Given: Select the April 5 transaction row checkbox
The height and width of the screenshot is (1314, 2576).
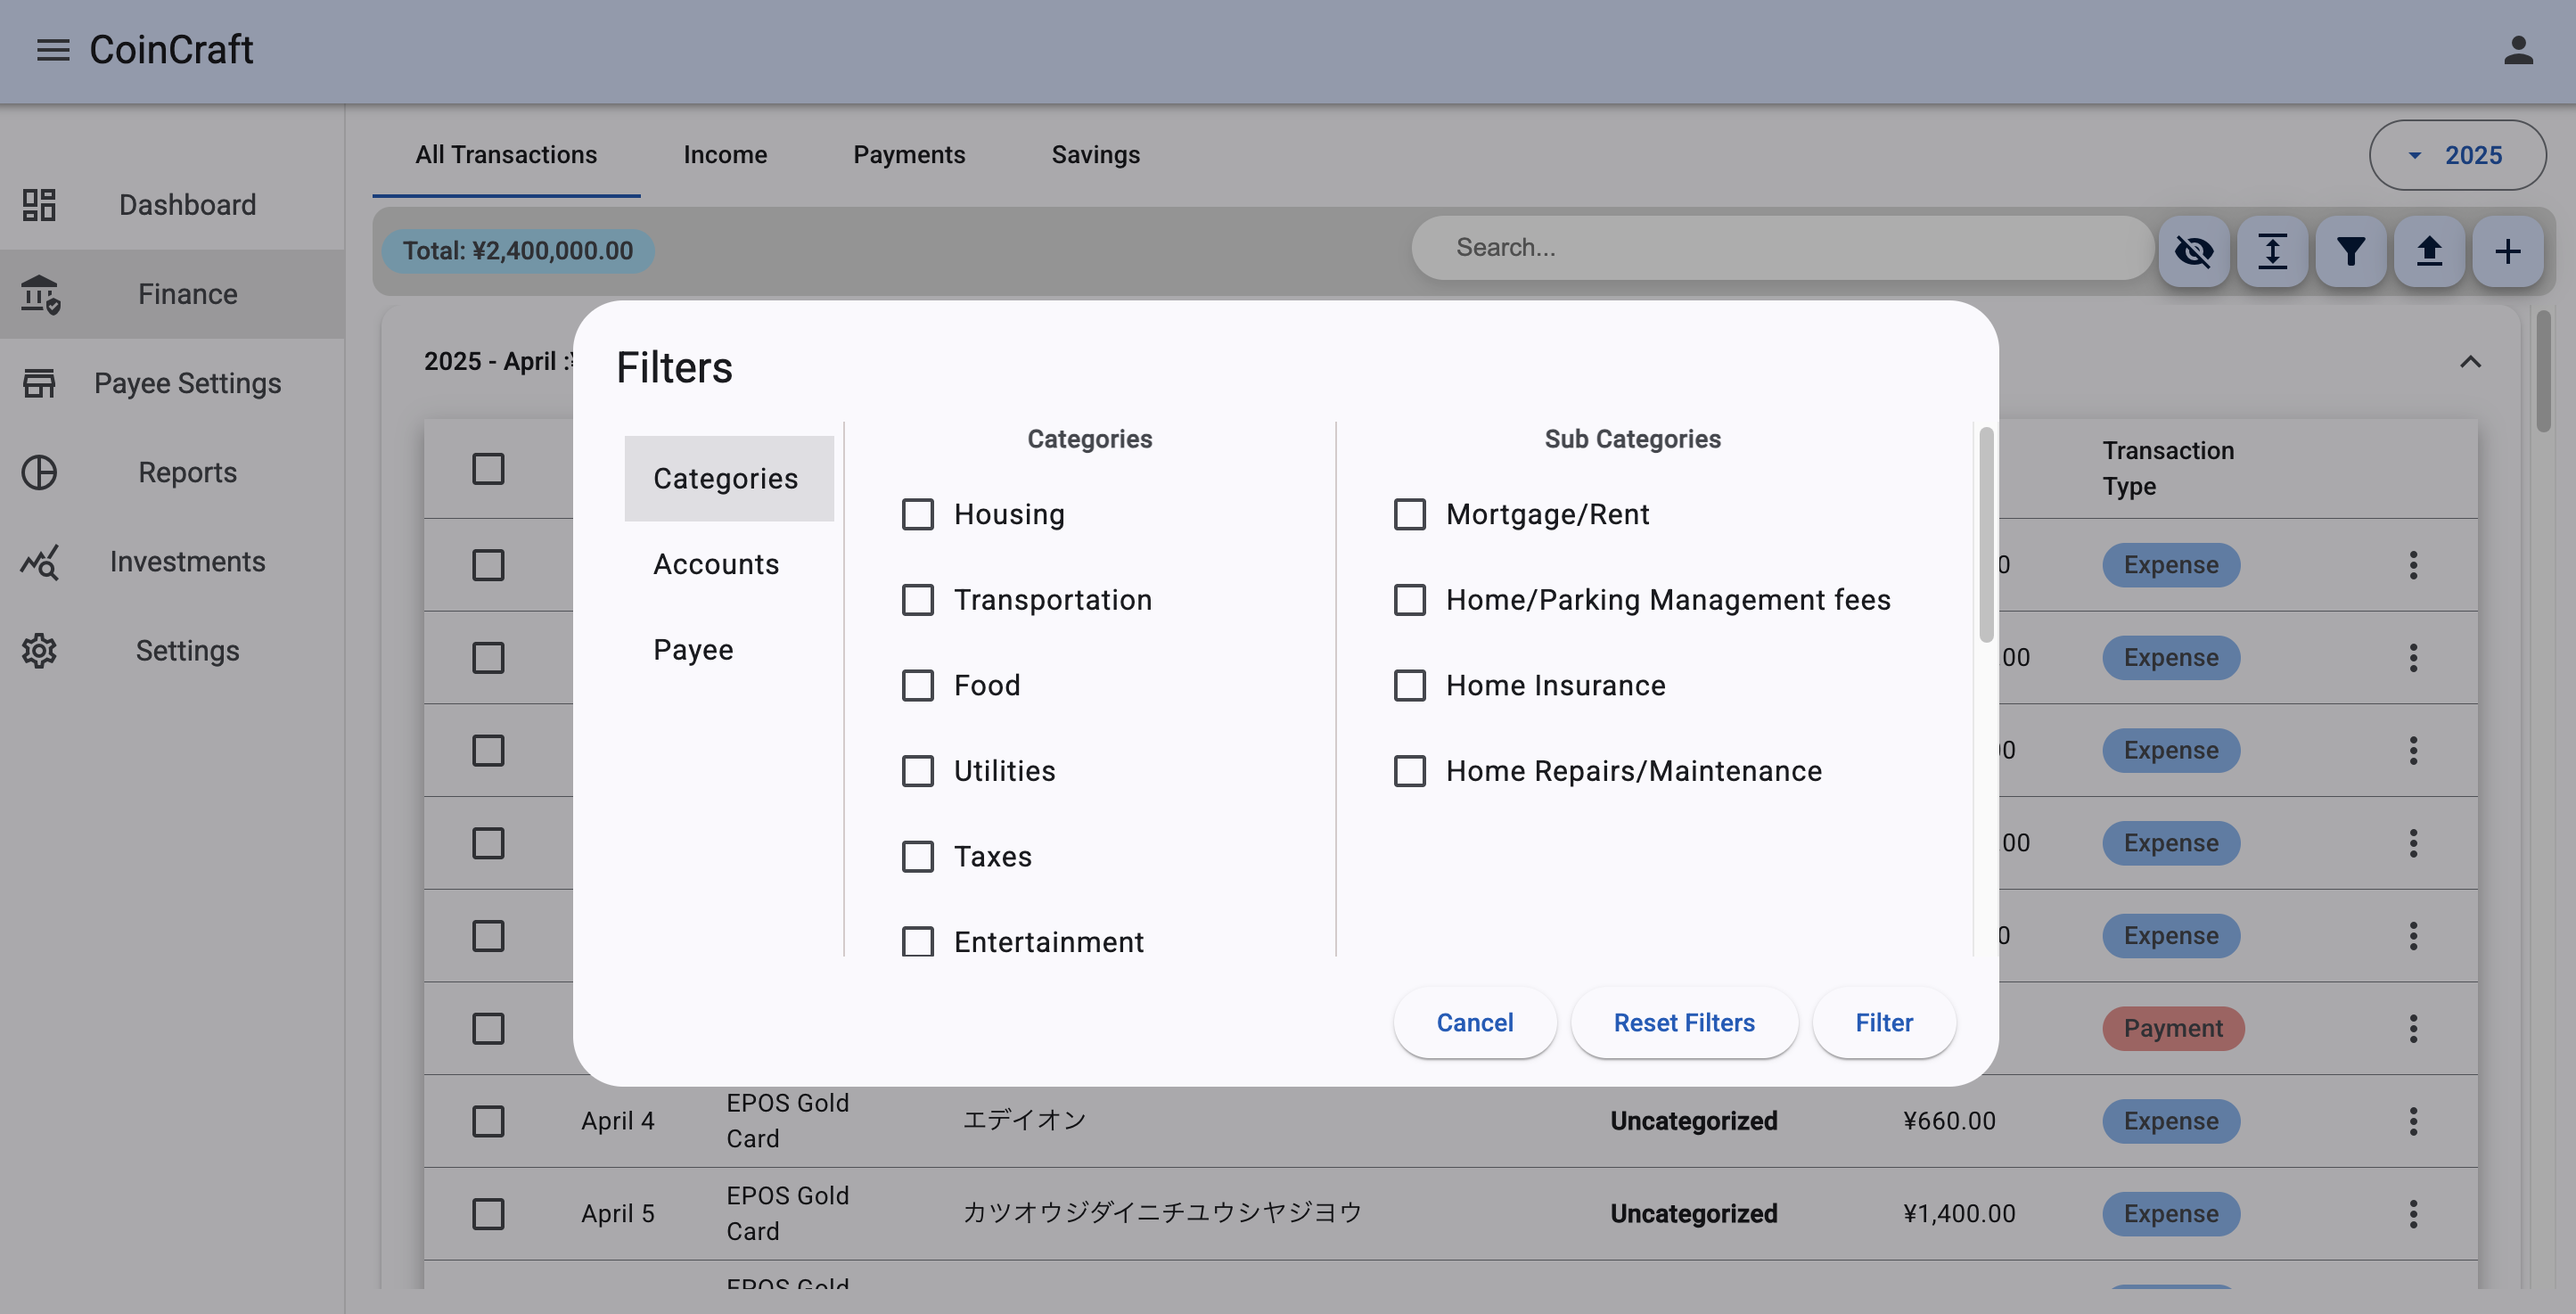Looking at the screenshot, I should (x=488, y=1214).
